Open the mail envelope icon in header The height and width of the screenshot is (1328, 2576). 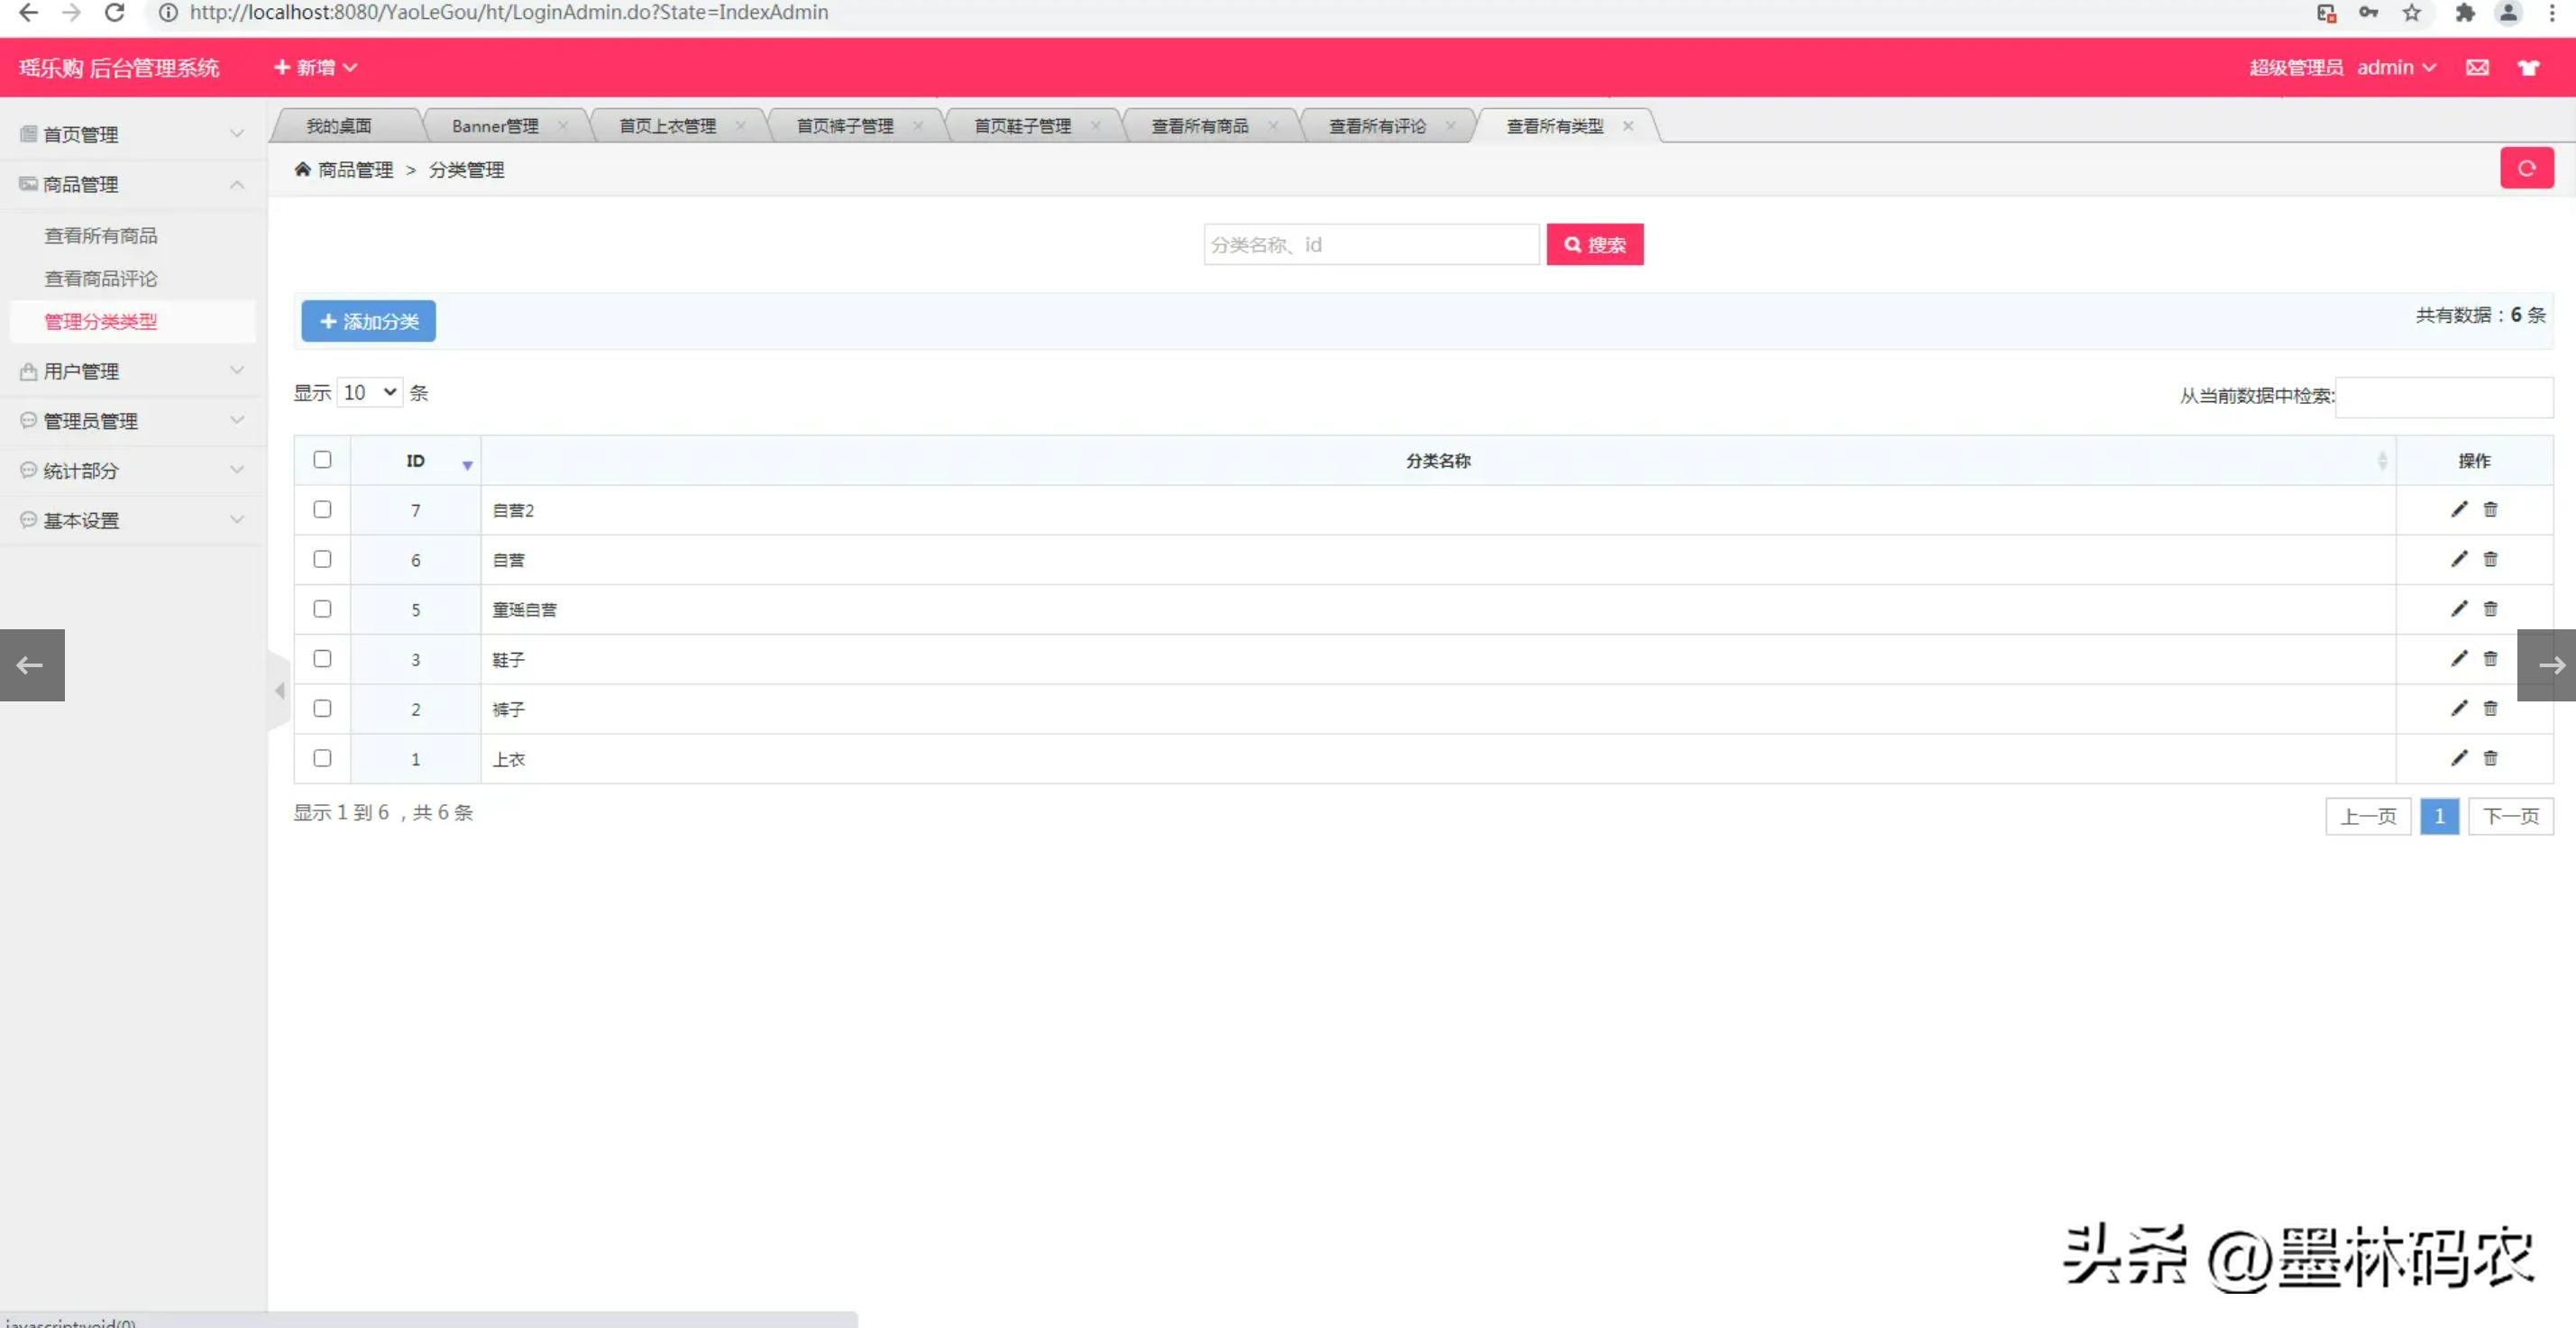point(2477,67)
